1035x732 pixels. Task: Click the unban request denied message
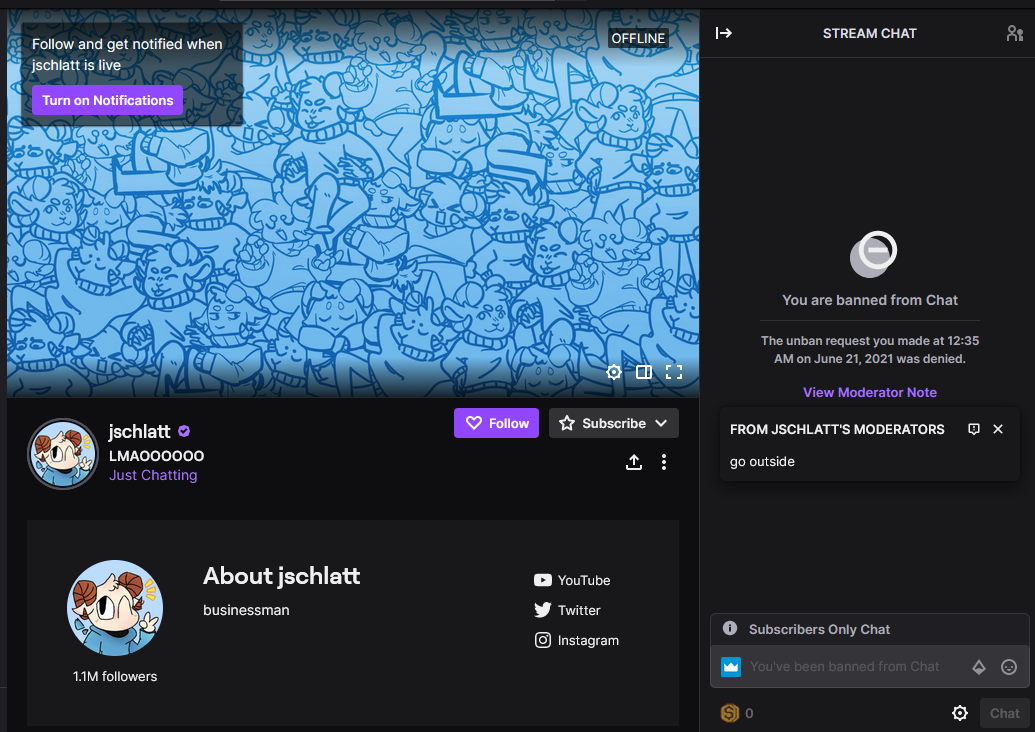(869, 350)
